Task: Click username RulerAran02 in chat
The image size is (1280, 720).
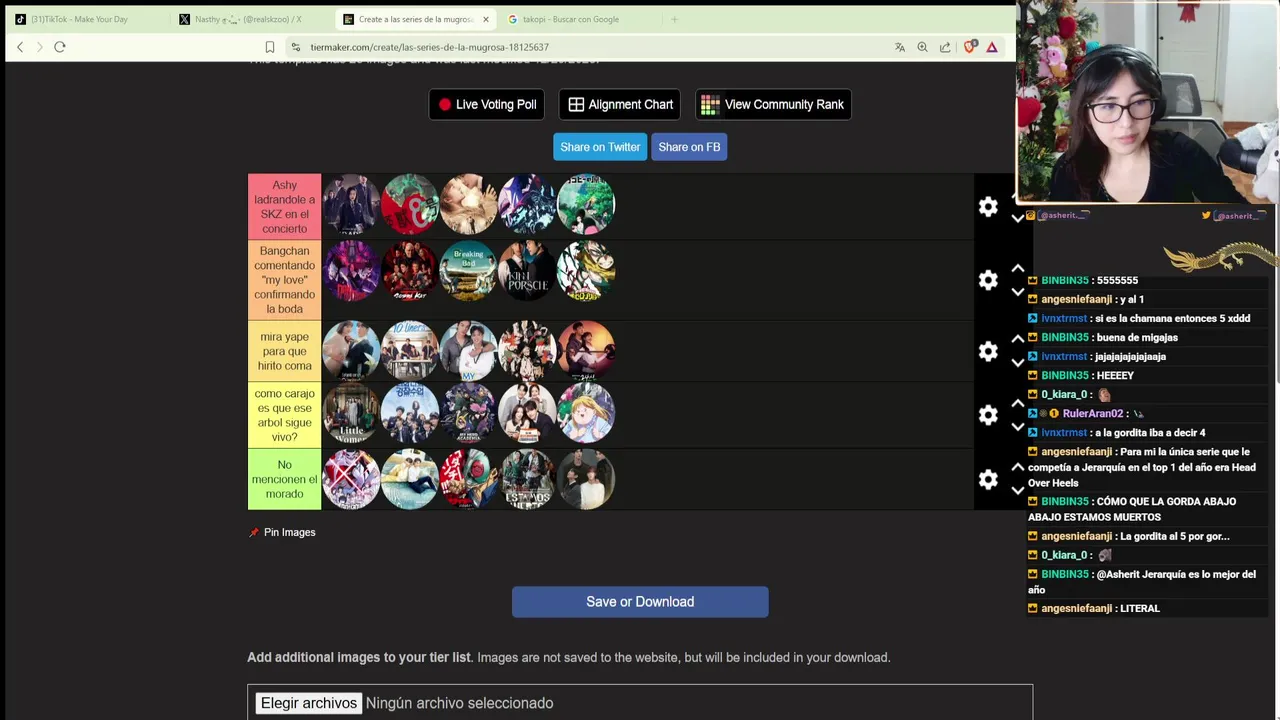Action: coord(1092,413)
